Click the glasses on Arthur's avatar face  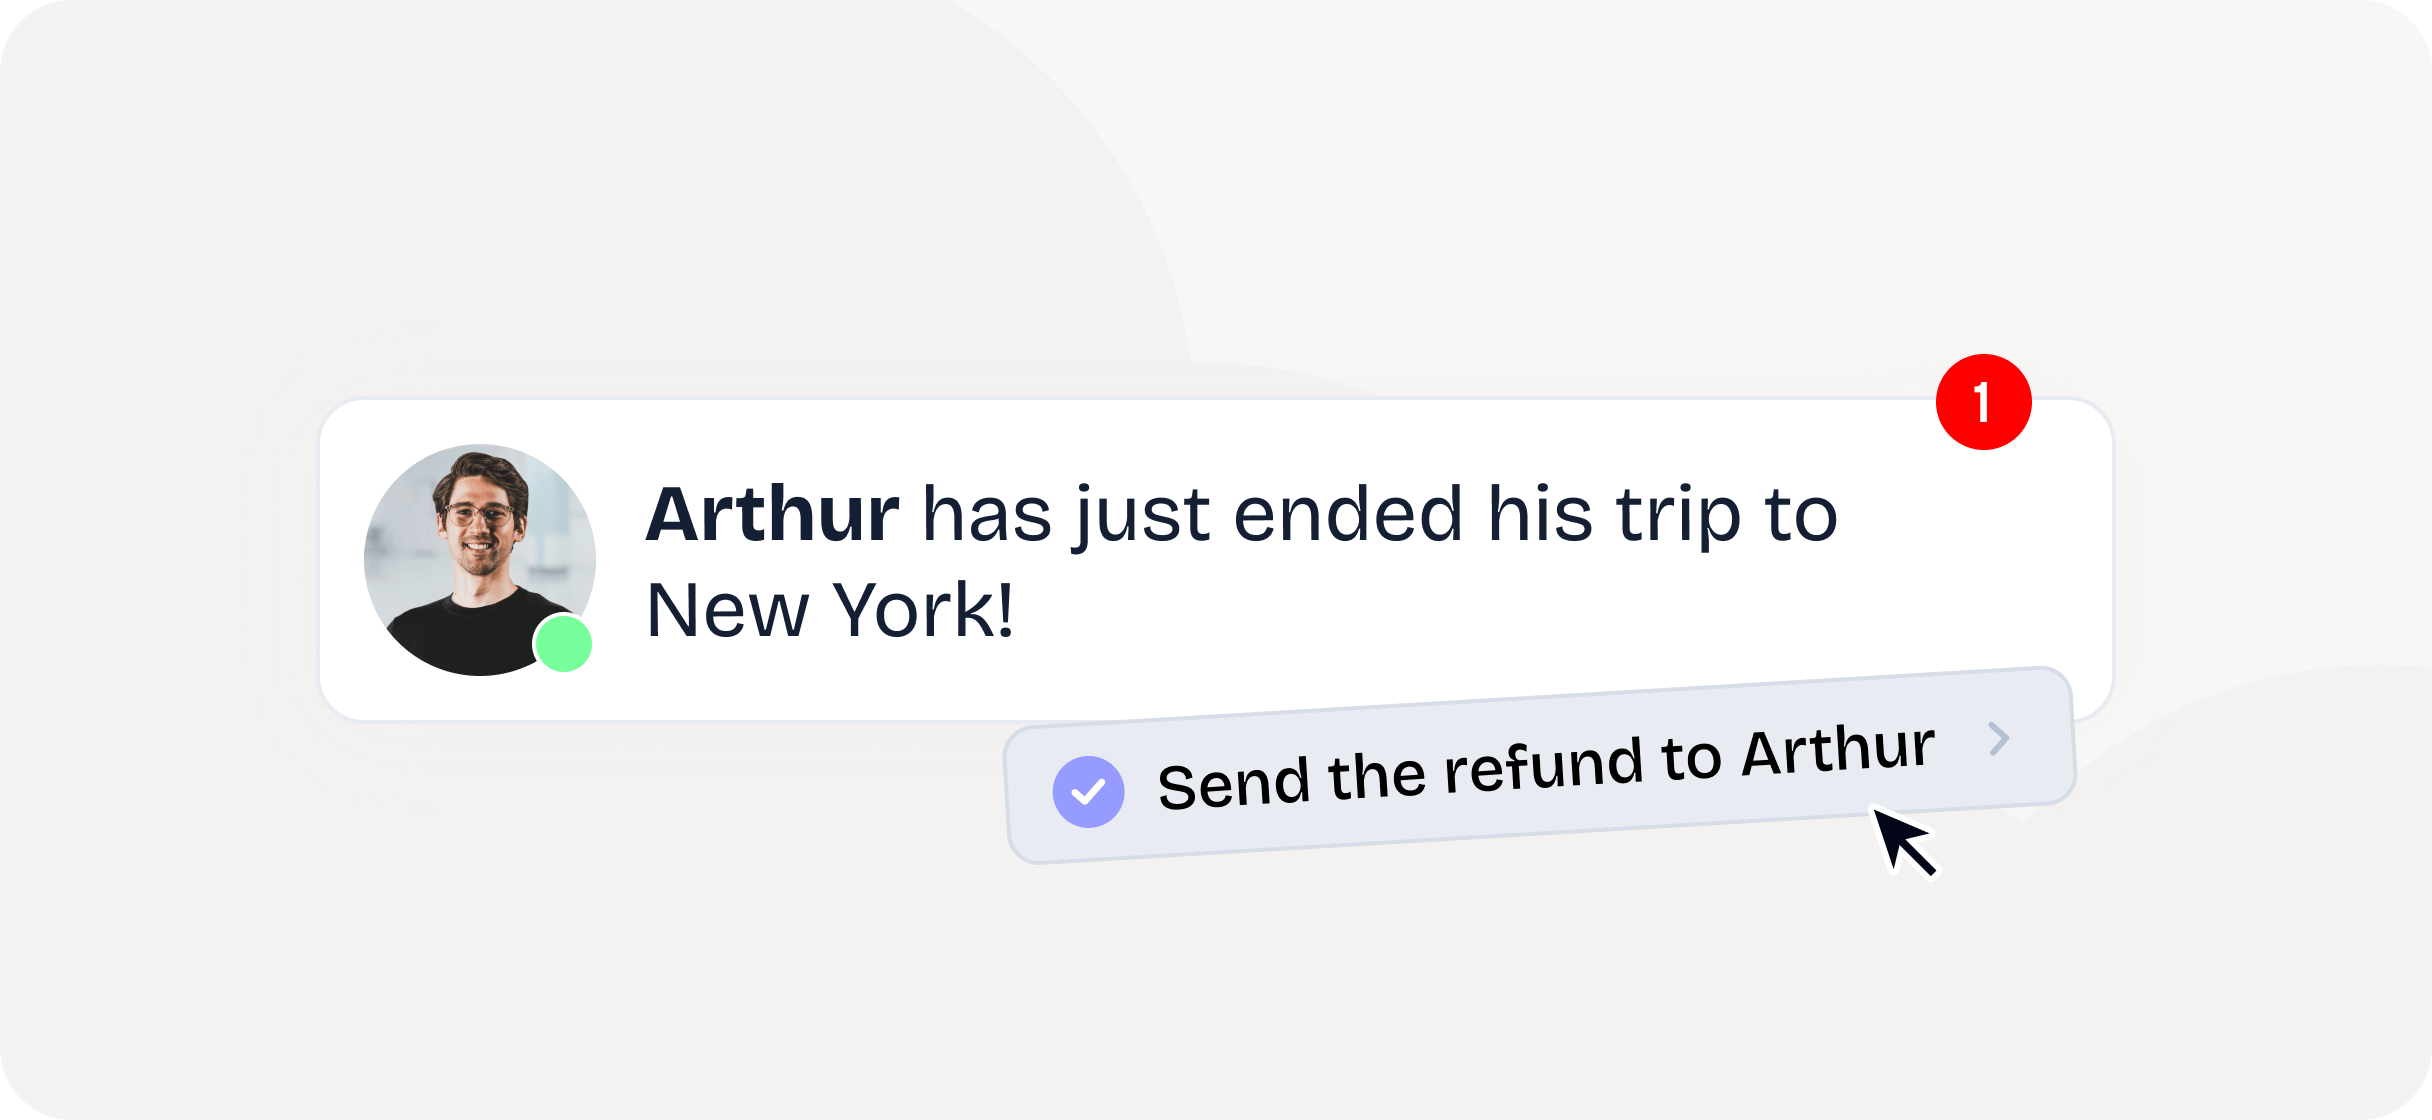pos(478,515)
